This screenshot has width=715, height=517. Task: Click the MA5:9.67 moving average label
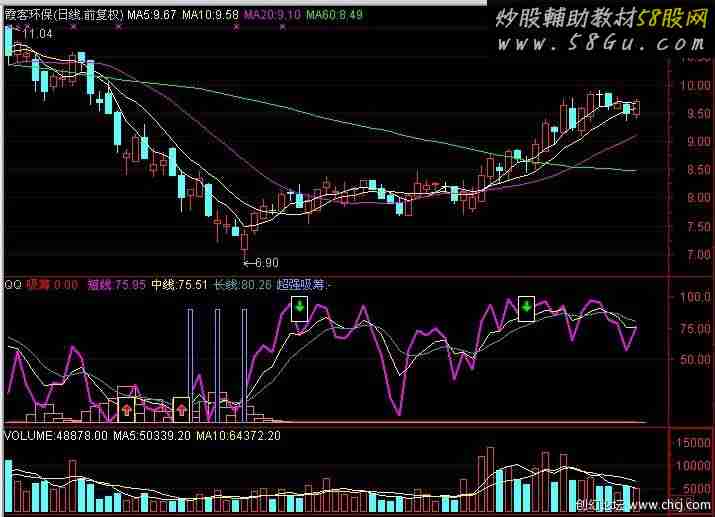coord(152,15)
